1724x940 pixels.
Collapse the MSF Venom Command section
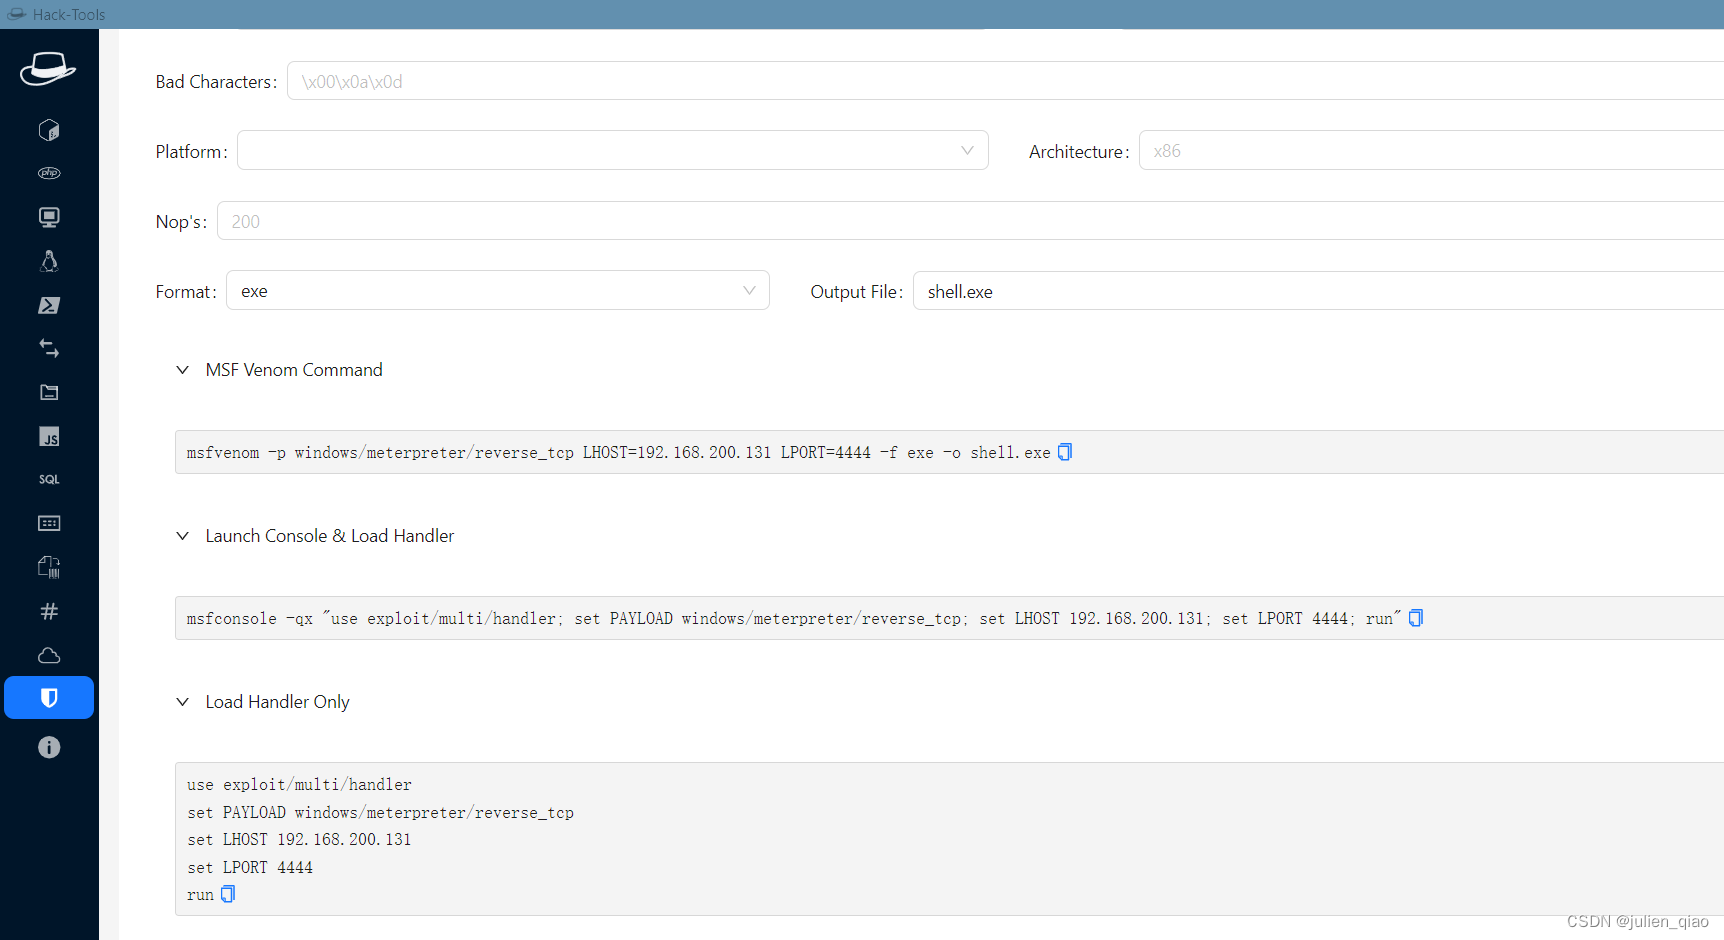(x=183, y=370)
